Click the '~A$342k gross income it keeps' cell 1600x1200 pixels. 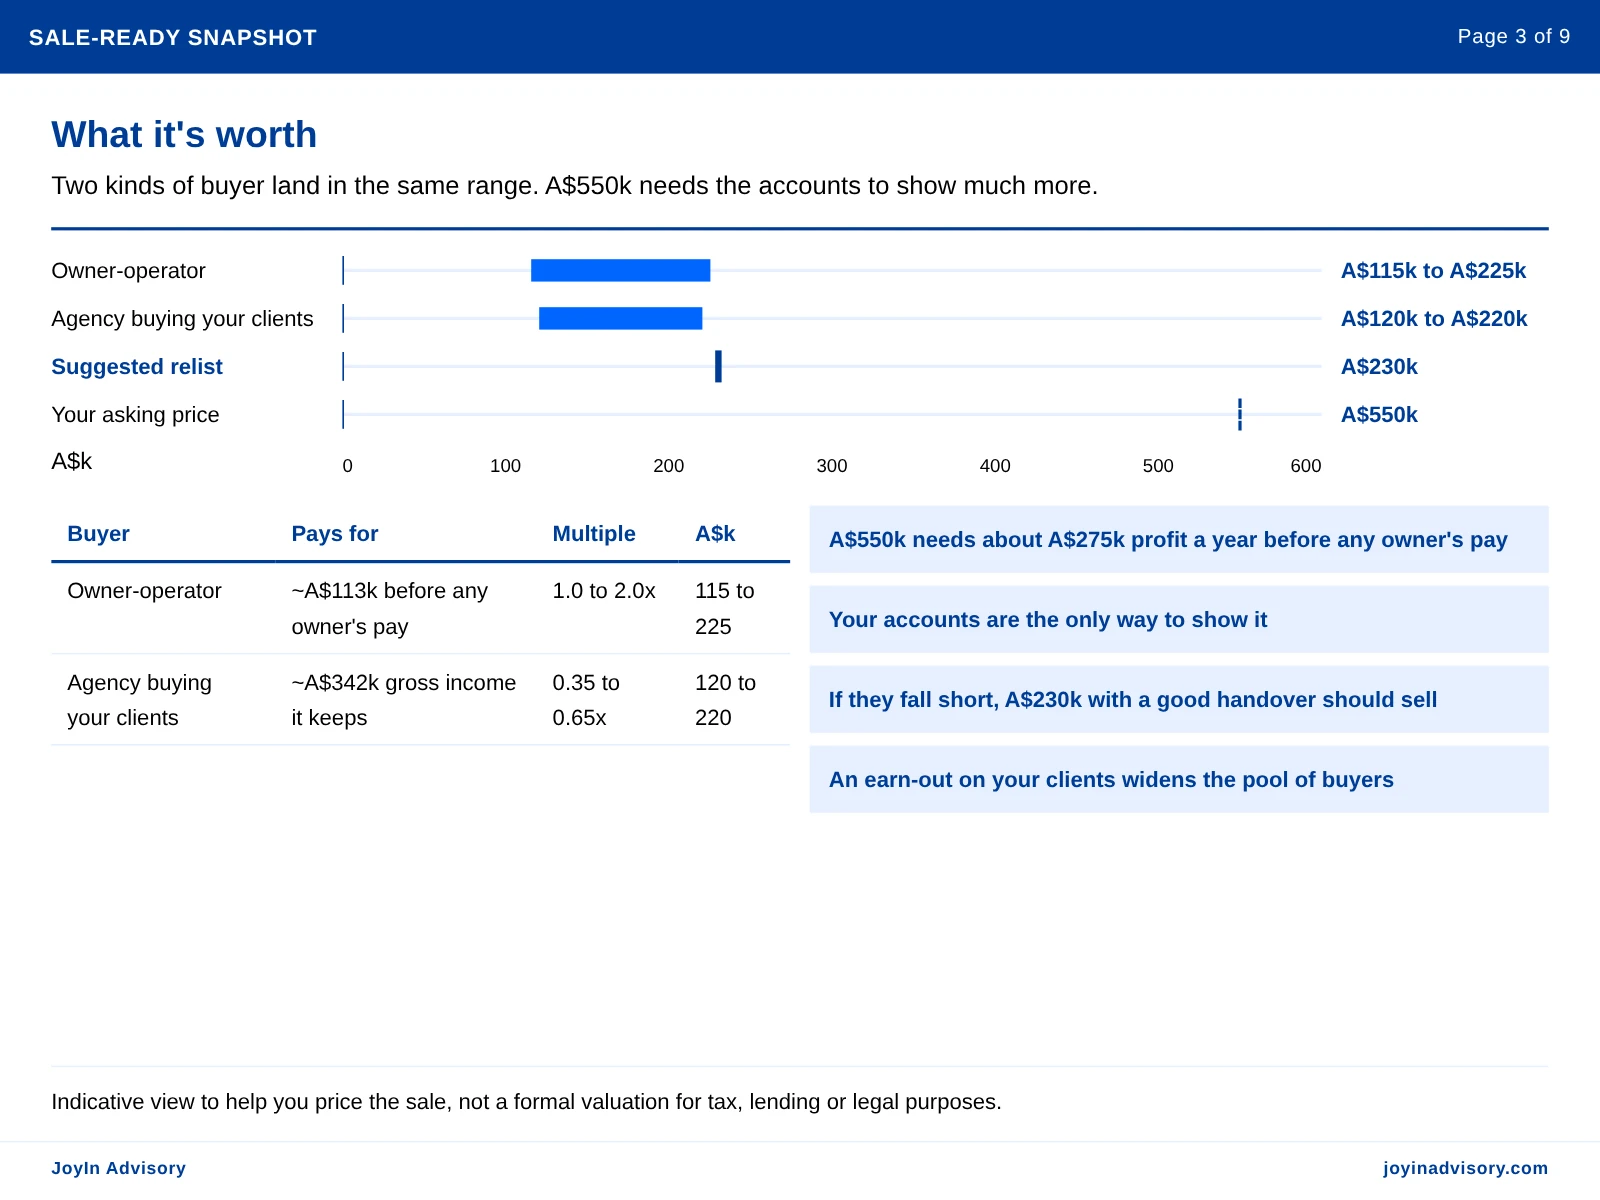(x=404, y=700)
